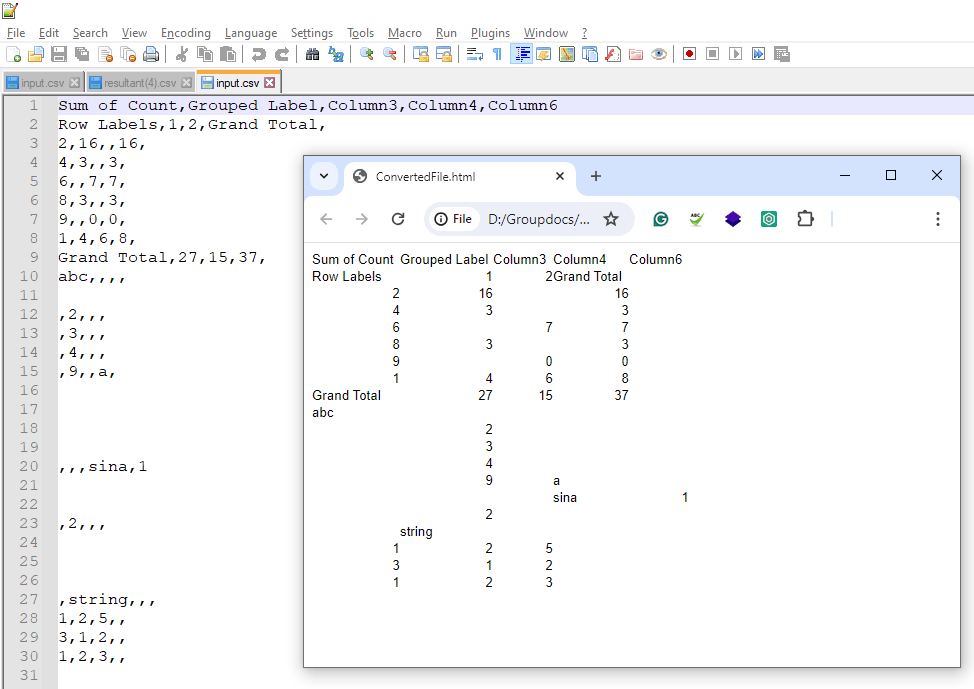Screen dimensions: 974x689
Task: Toggle show all characters
Action: coord(495,53)
